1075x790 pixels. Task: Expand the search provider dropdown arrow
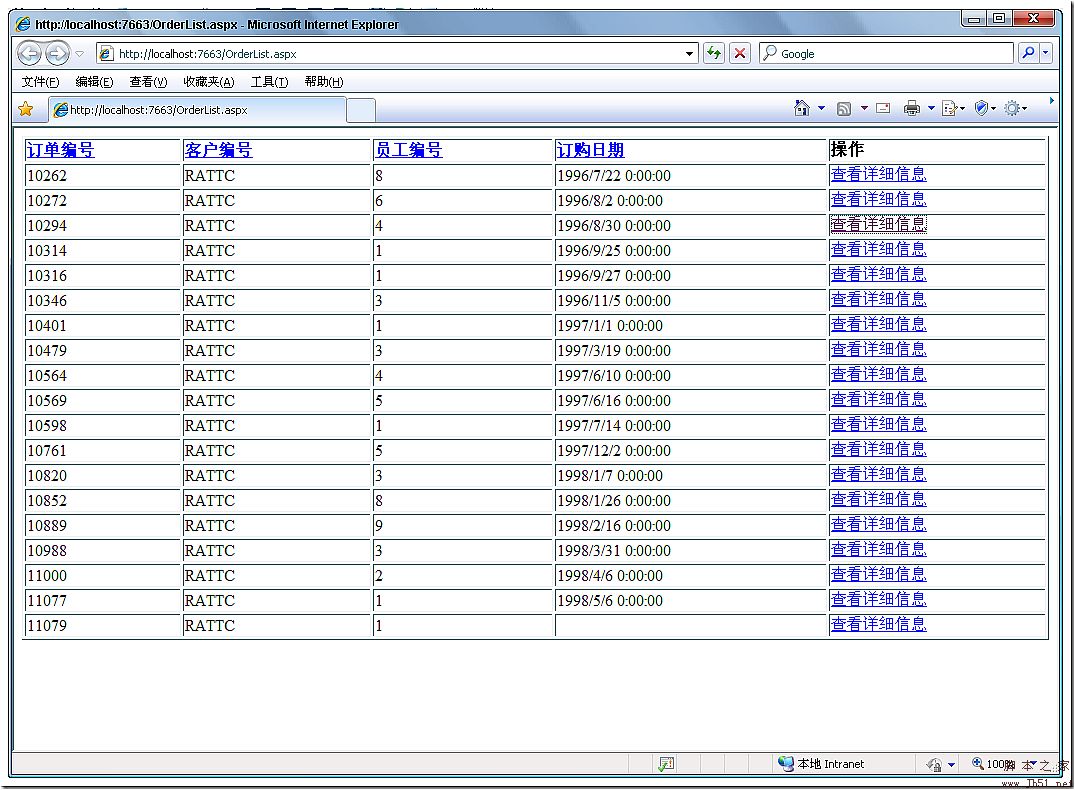coord(1046,54)
